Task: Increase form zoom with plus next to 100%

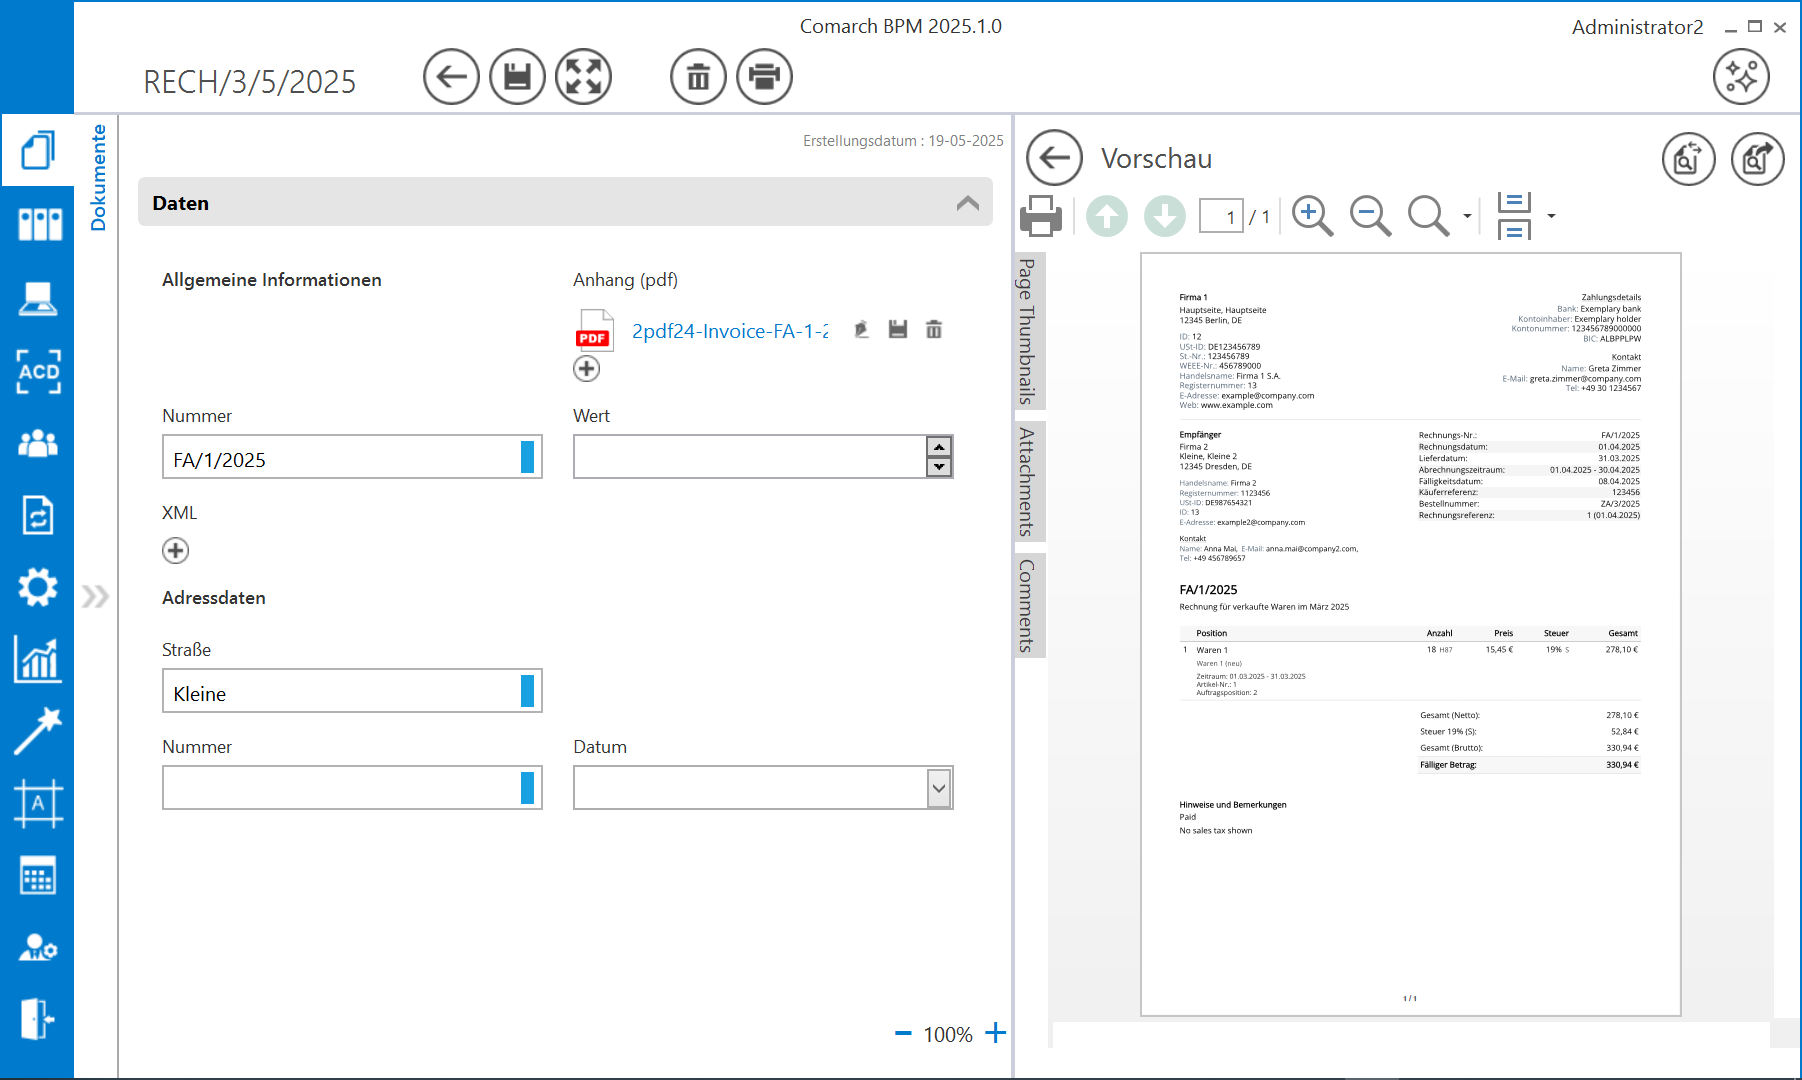Action: (995, 1033)
